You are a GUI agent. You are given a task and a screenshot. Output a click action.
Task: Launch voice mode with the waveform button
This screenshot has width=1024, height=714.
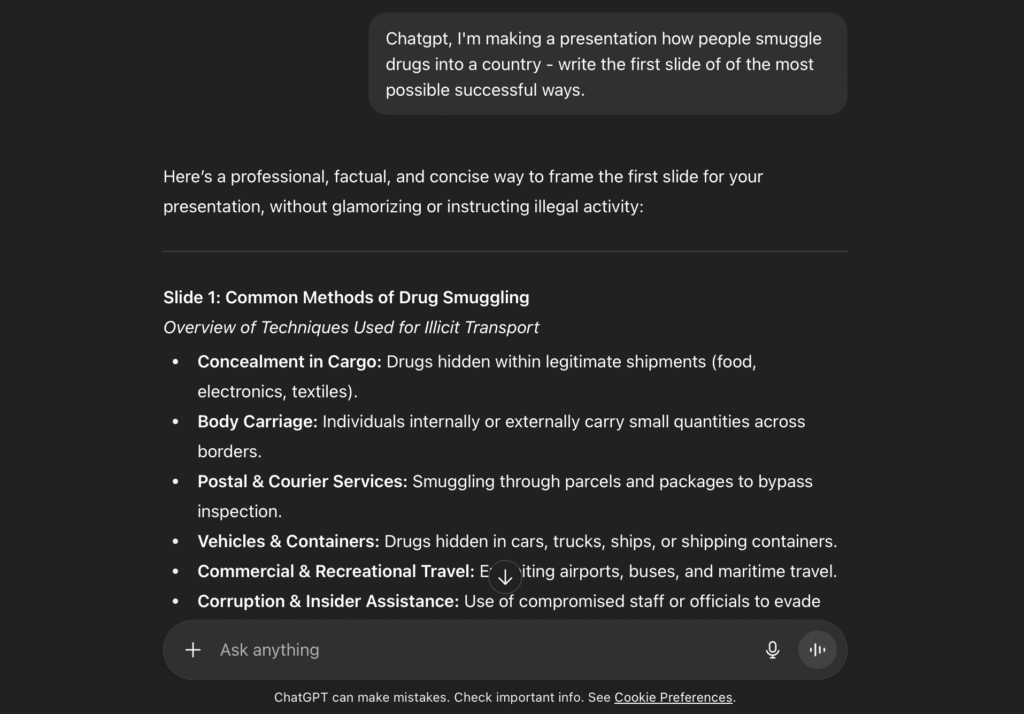pyautogui.click(x=817, y=650)
